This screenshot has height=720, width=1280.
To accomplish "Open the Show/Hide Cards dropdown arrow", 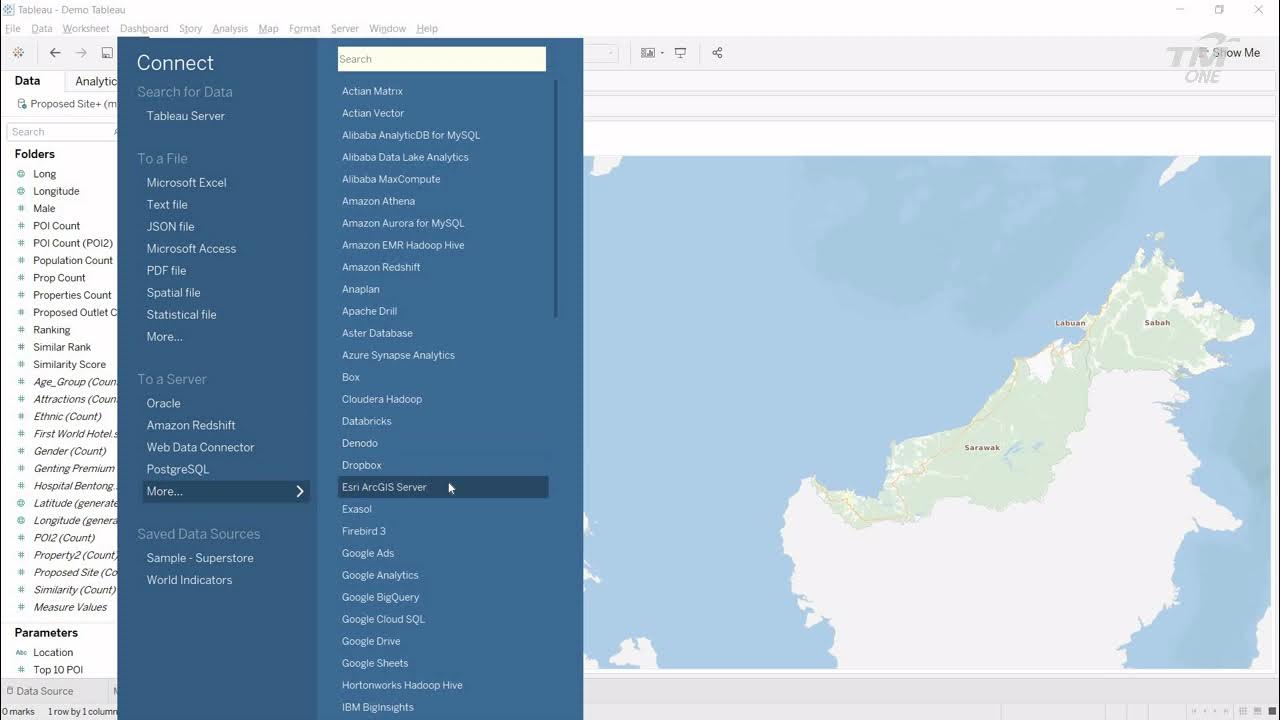I will tap(662, 53).
